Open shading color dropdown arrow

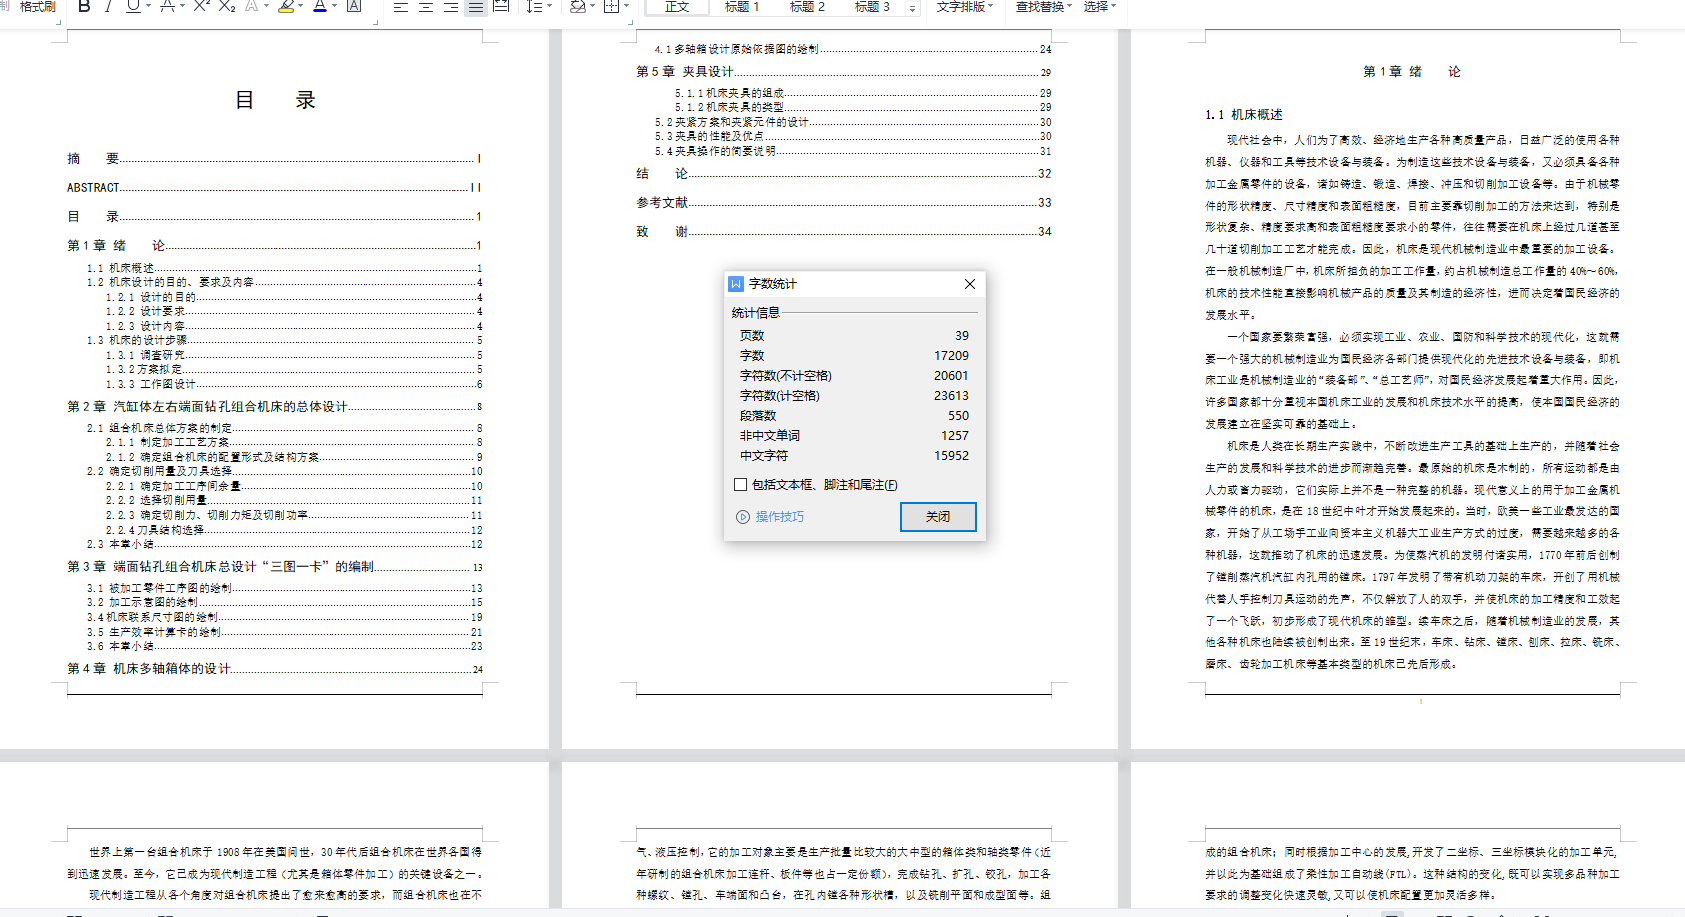tap(592, 6)
